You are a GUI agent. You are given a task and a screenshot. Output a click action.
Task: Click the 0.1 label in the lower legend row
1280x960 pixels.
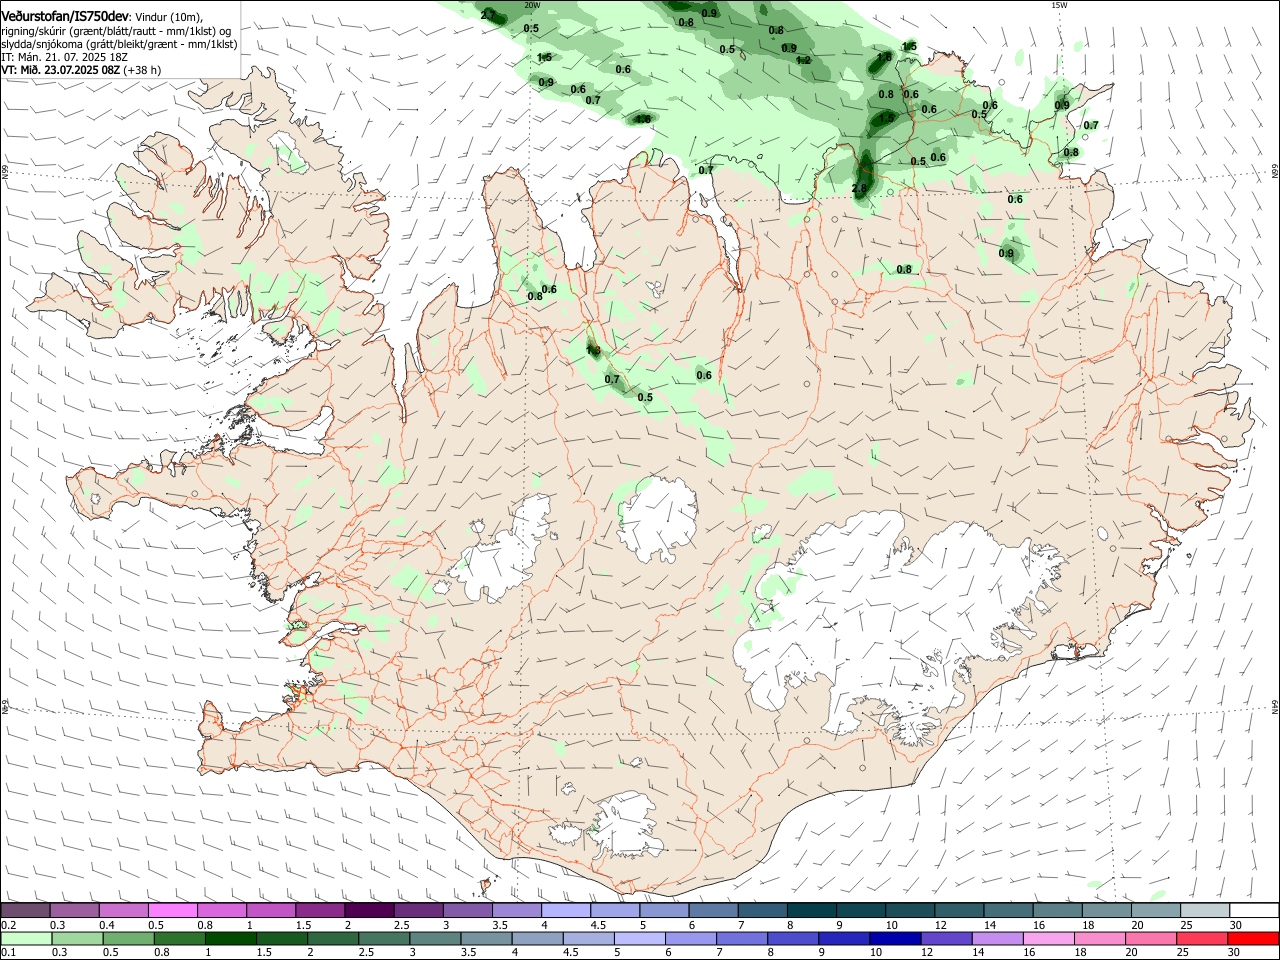tap(8, 954)
